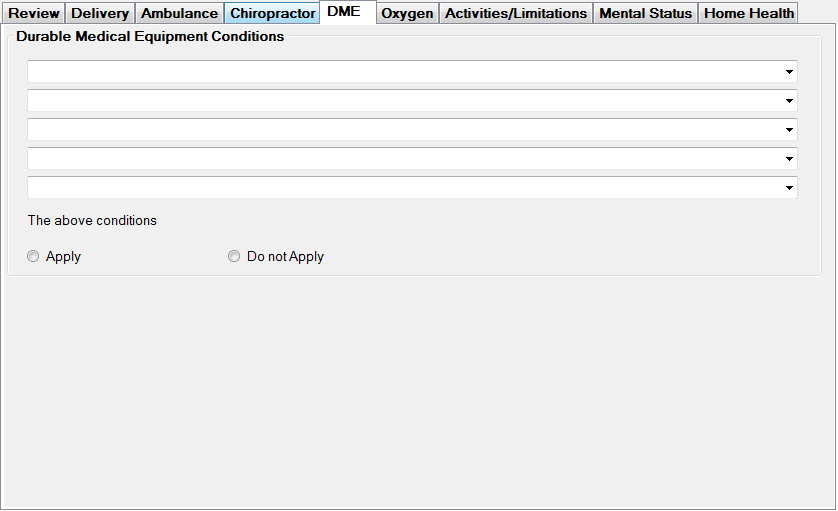The image size is (838, 511).
Task: Select the Apply radio button
Action: tap(34, 257)
